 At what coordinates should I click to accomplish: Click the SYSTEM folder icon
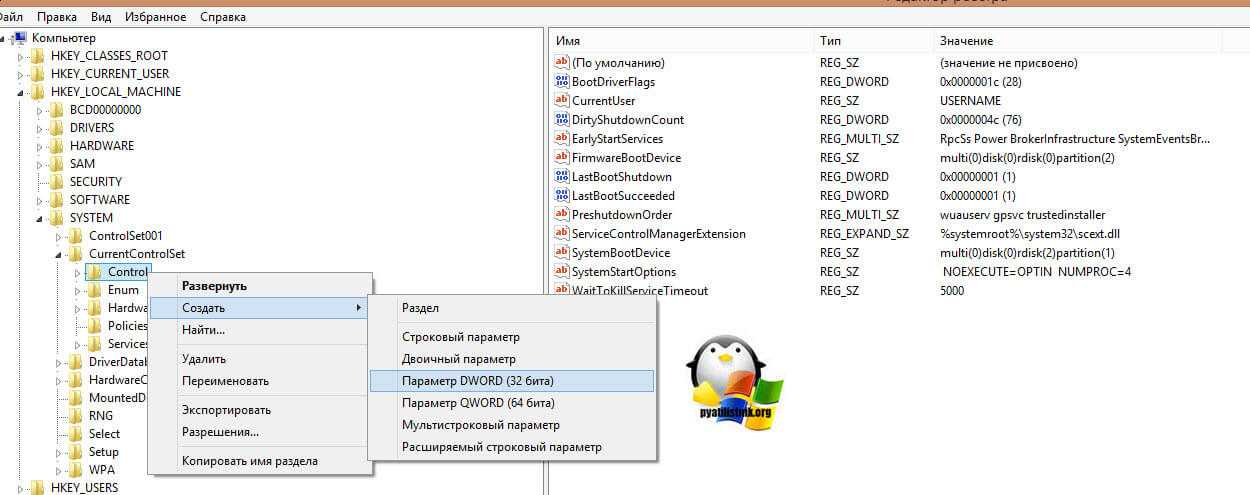click(x=57, y=218)
